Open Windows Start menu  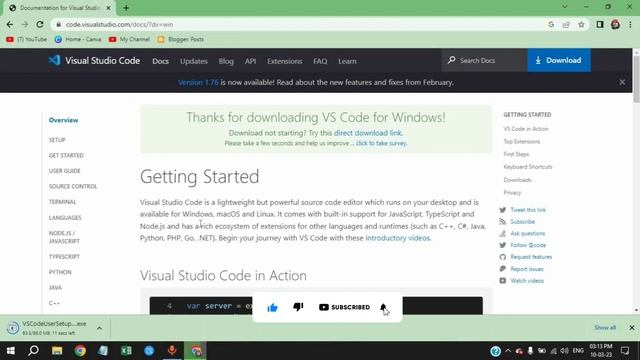(11, 351)
